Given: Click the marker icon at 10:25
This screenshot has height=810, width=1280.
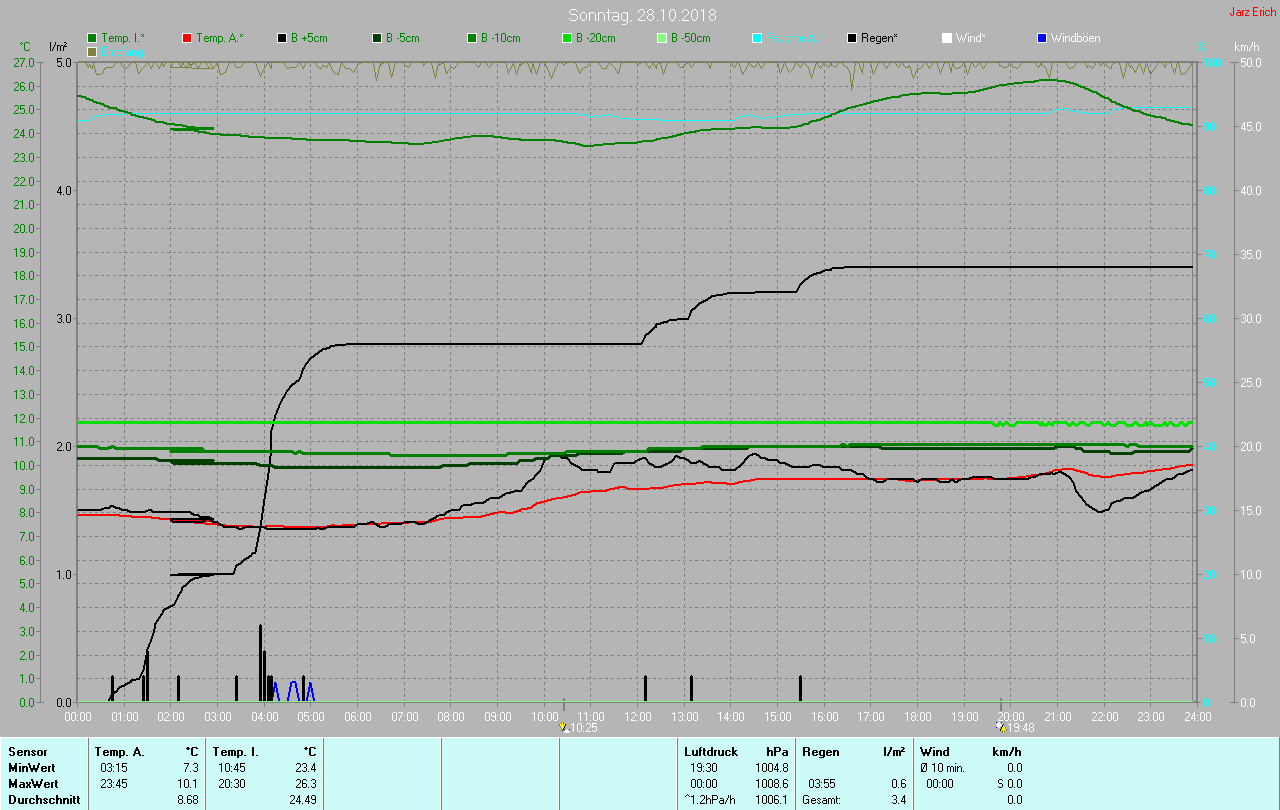Looking at the screenshot, I should coord(564,728).
